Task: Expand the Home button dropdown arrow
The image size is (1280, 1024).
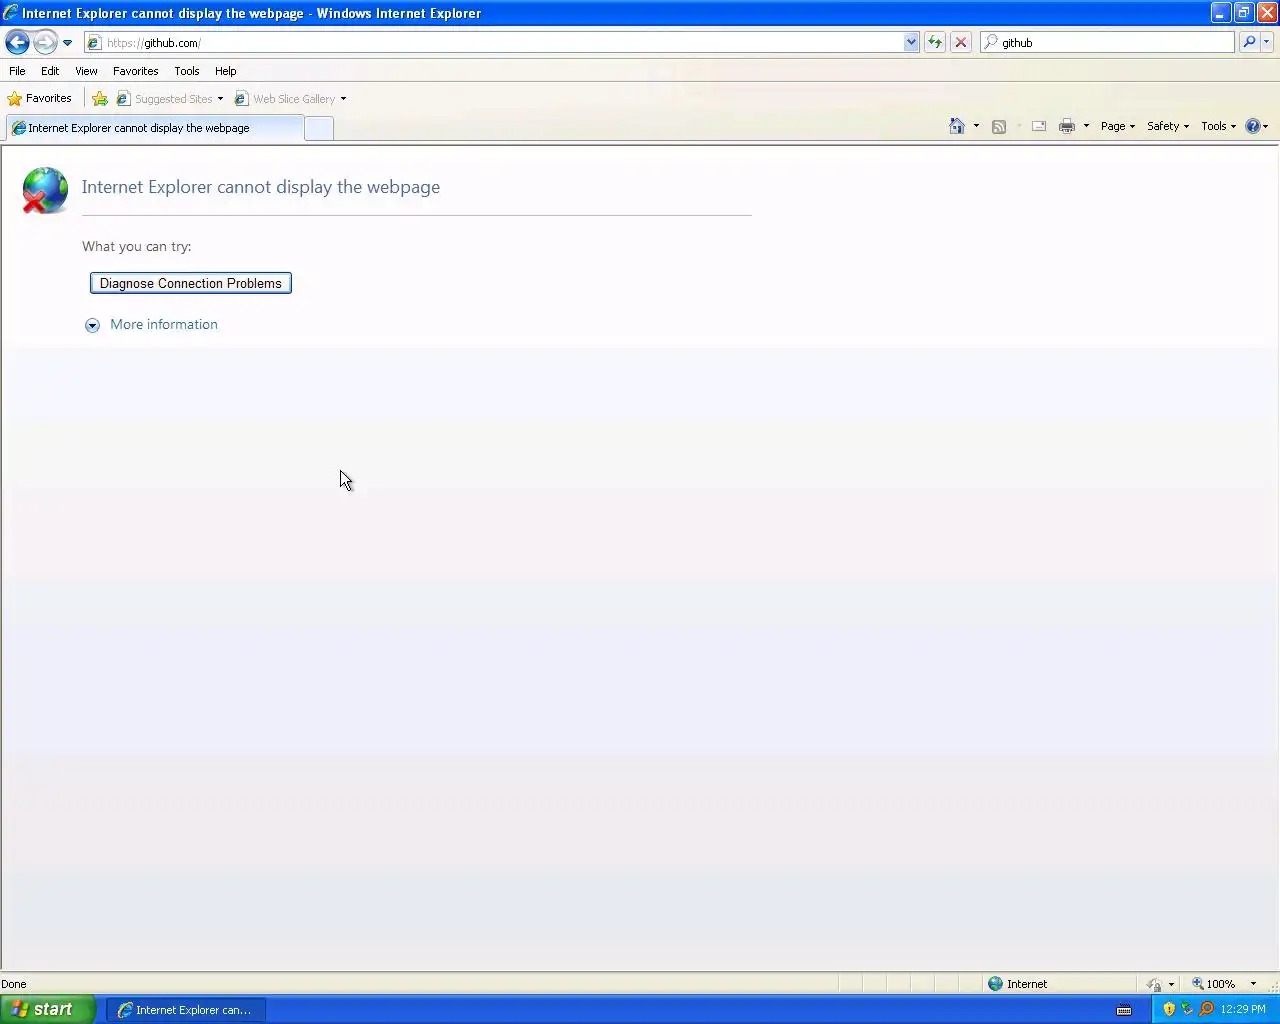Action: pyautogui.click(x=976, y=126)
